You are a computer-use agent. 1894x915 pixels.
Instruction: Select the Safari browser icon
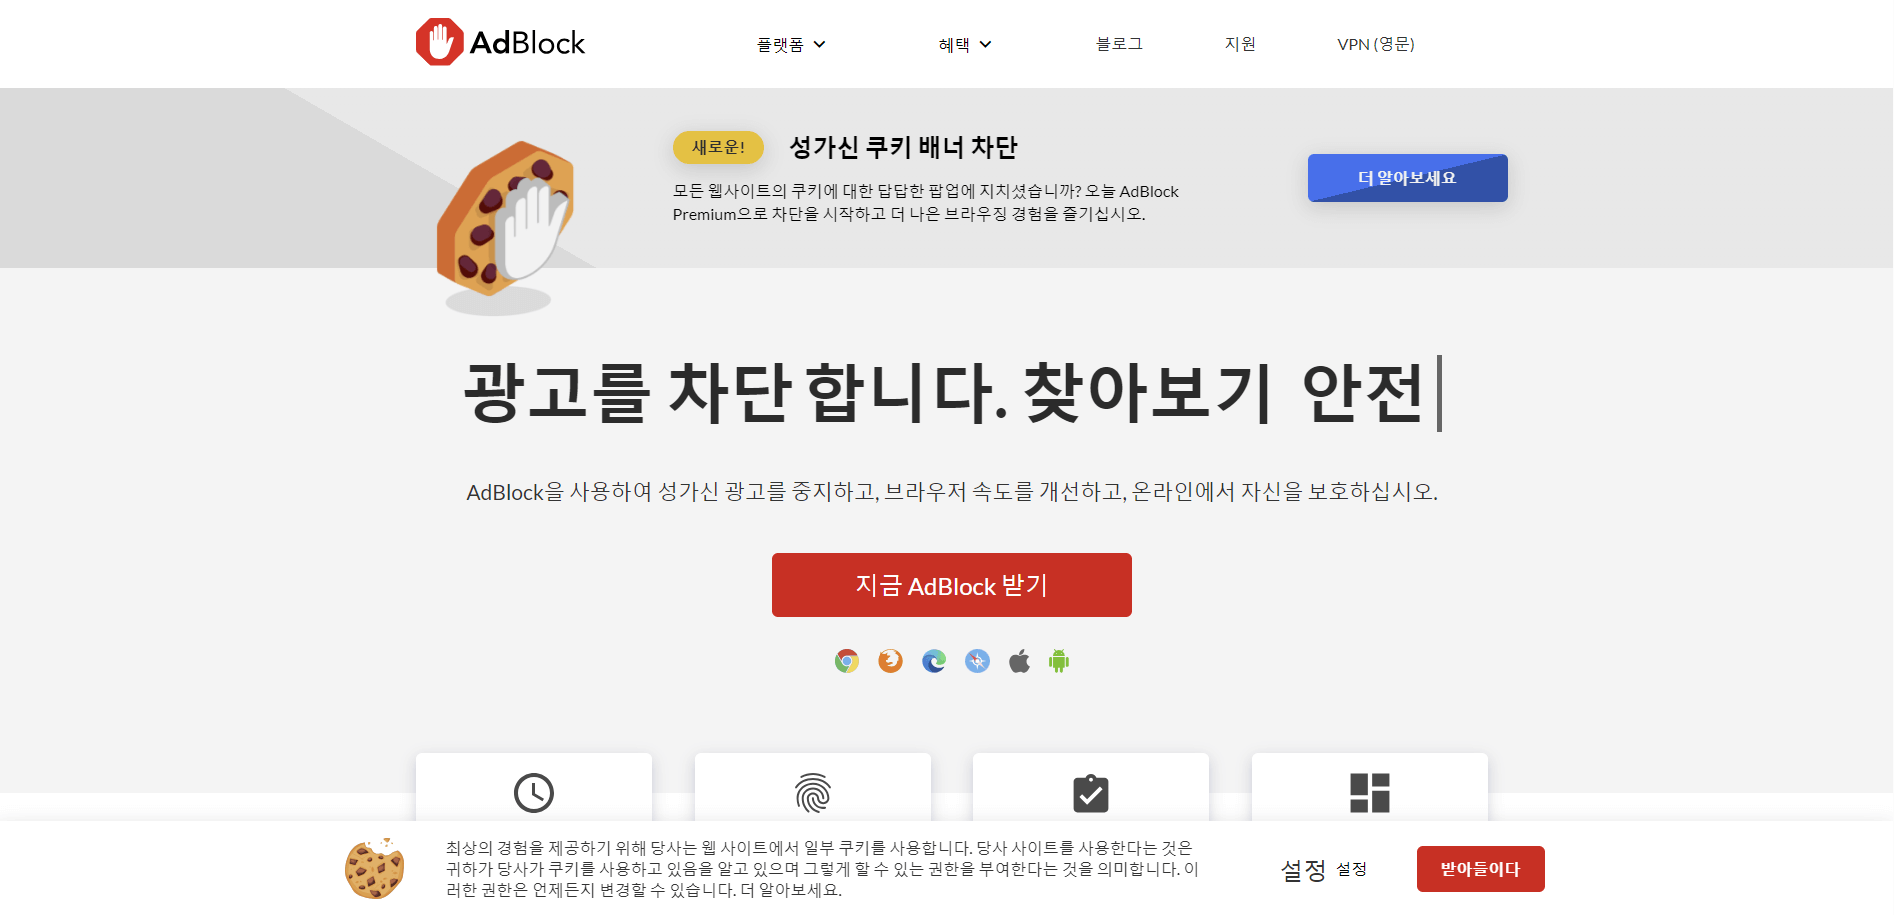point(976,661)
